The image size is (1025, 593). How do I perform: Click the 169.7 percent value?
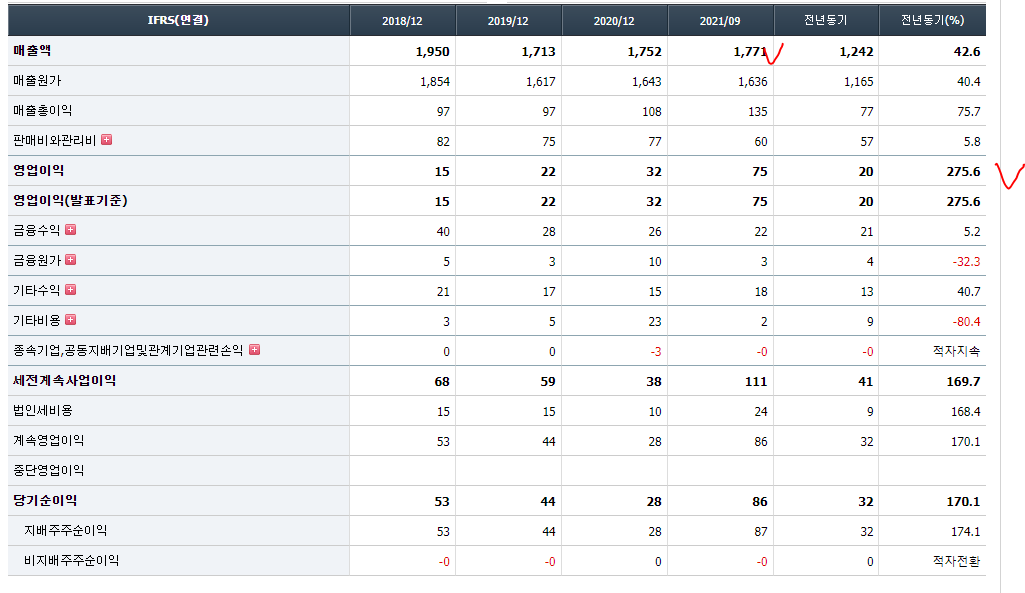(964, 382)
